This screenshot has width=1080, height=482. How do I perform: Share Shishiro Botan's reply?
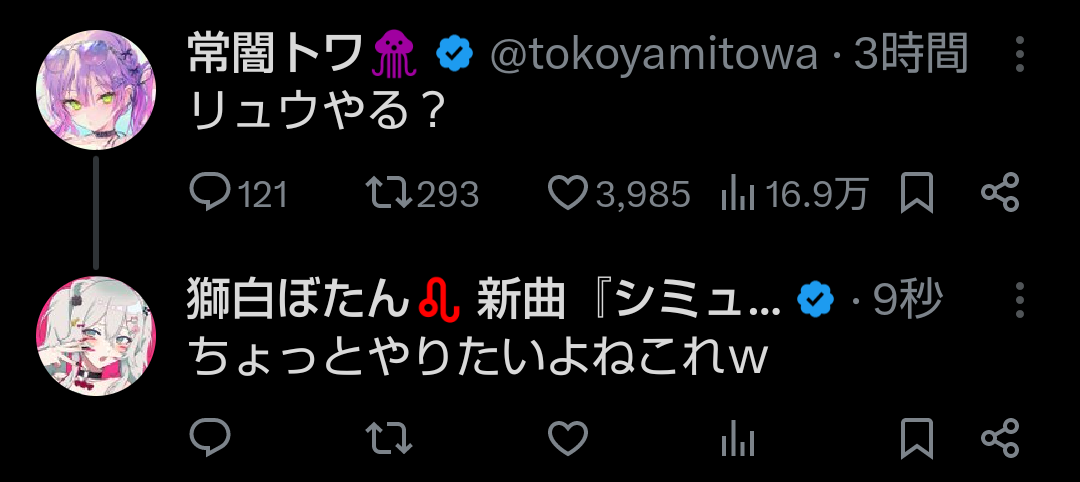coord(999,438)
